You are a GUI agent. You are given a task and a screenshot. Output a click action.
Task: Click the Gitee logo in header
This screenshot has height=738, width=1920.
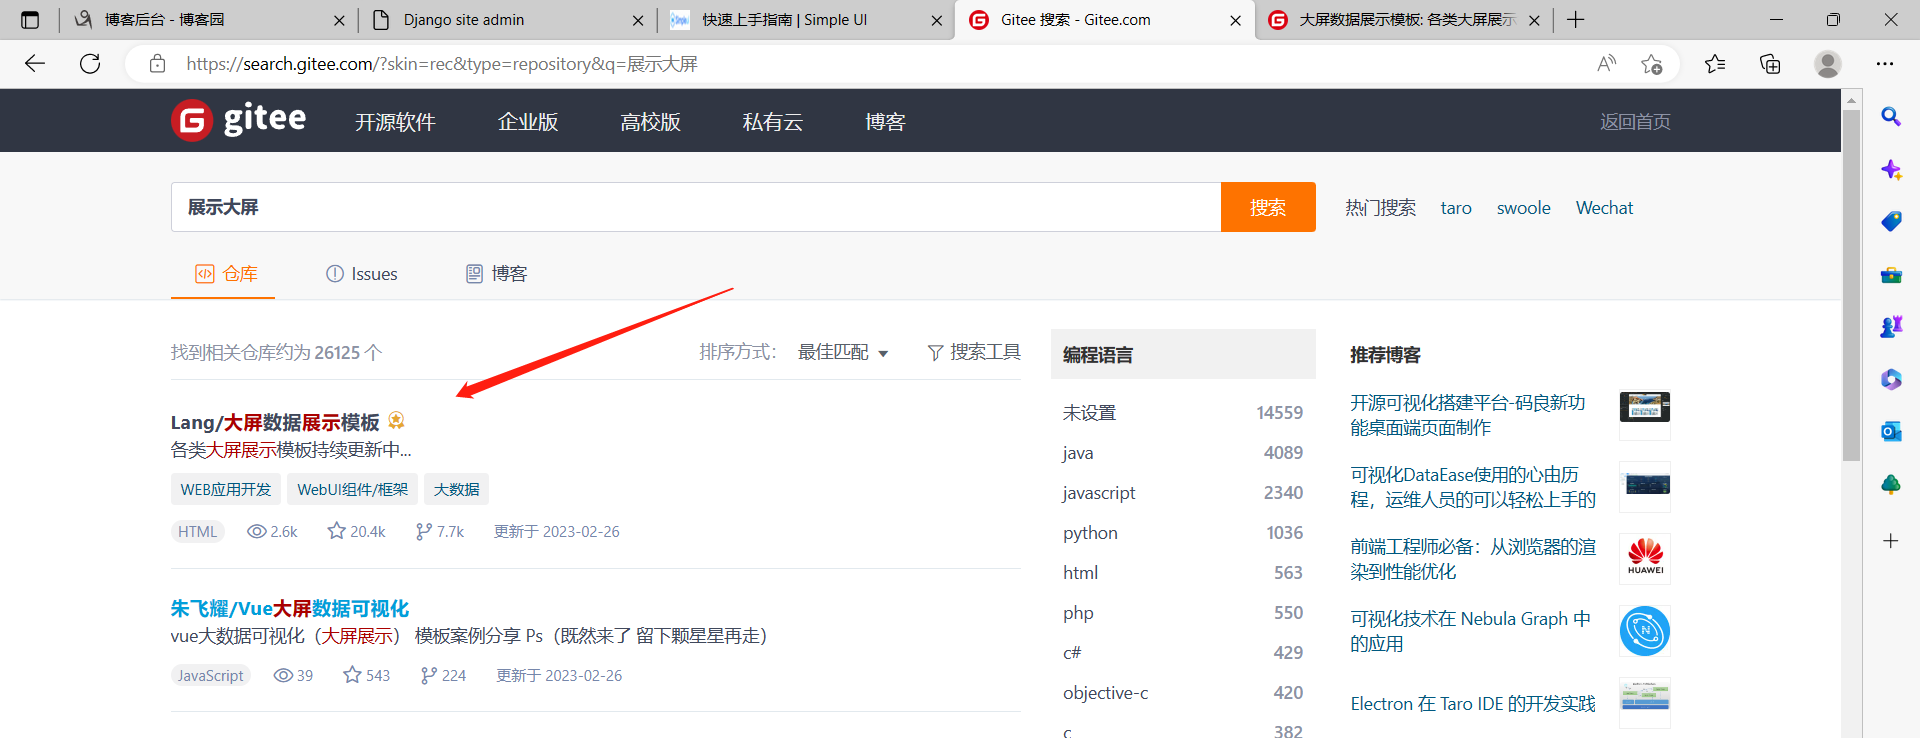[x=239, y=120]
